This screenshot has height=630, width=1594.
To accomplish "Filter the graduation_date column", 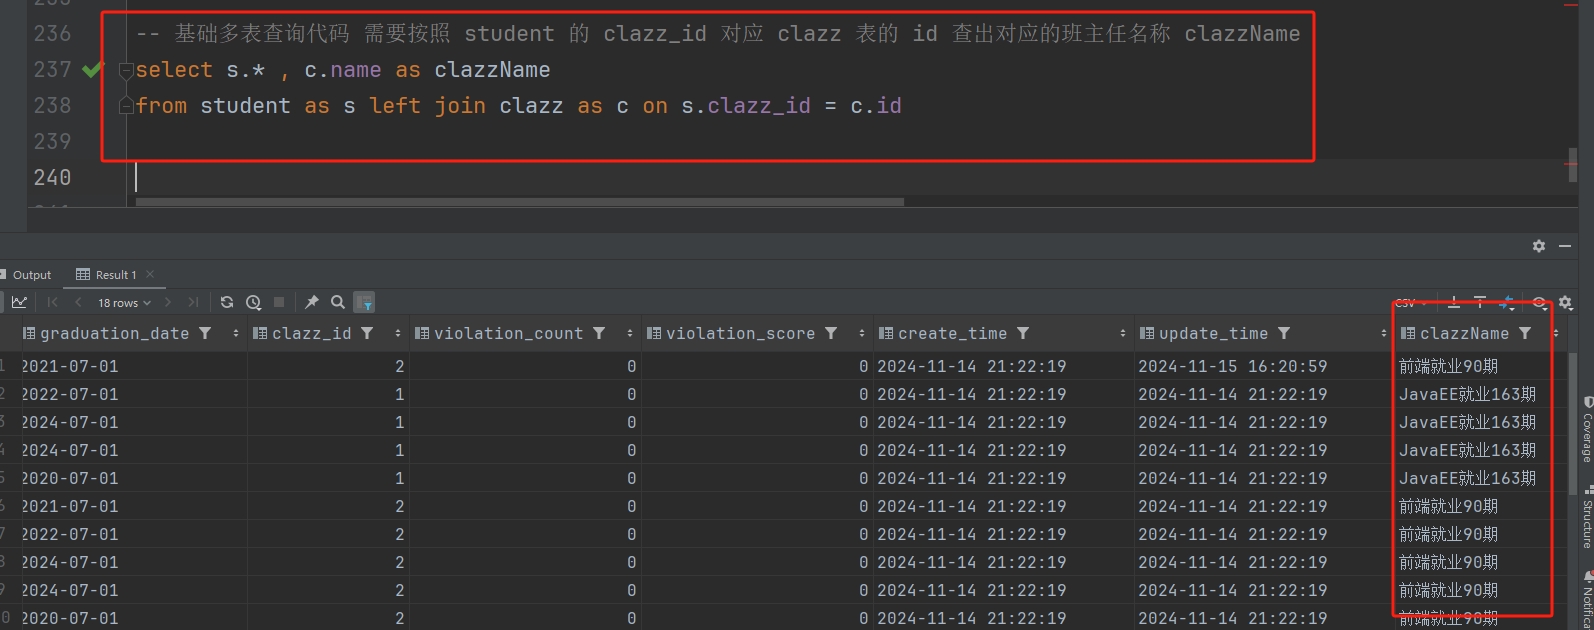I will pos(205,333).
